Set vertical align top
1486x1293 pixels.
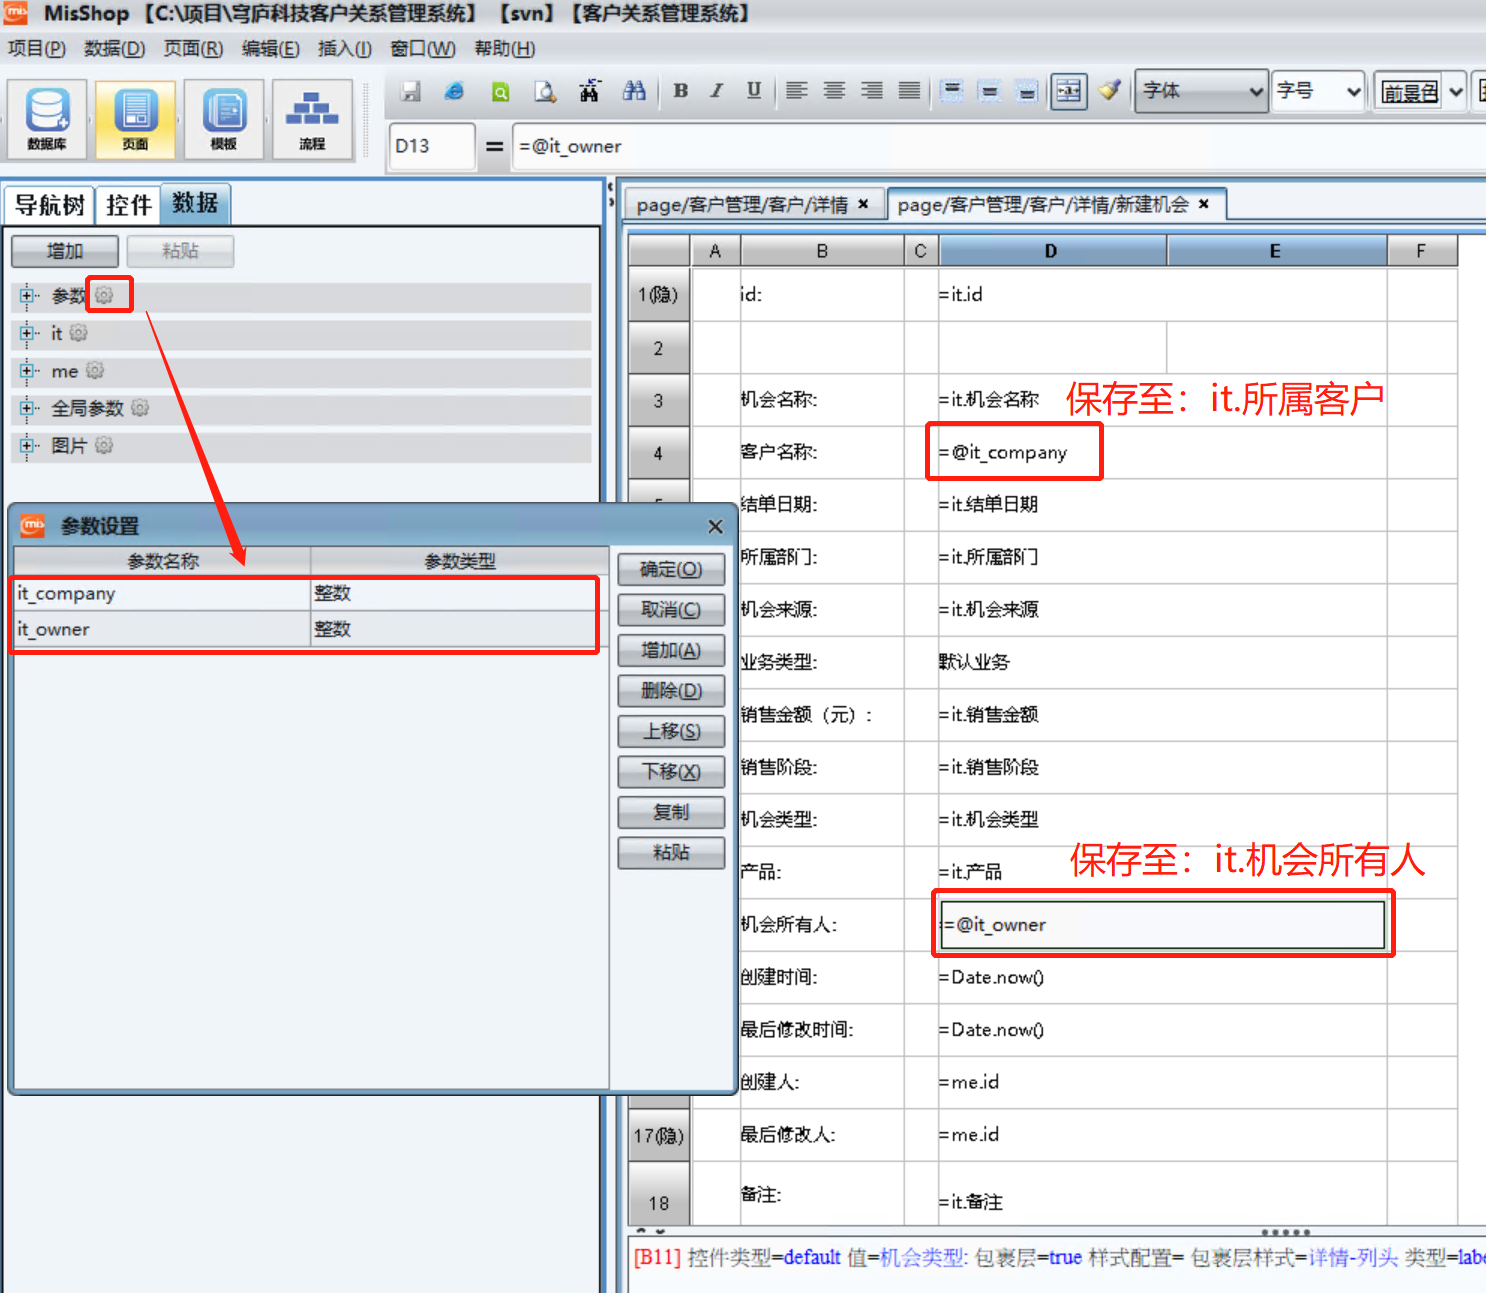(x=952, y=91)
